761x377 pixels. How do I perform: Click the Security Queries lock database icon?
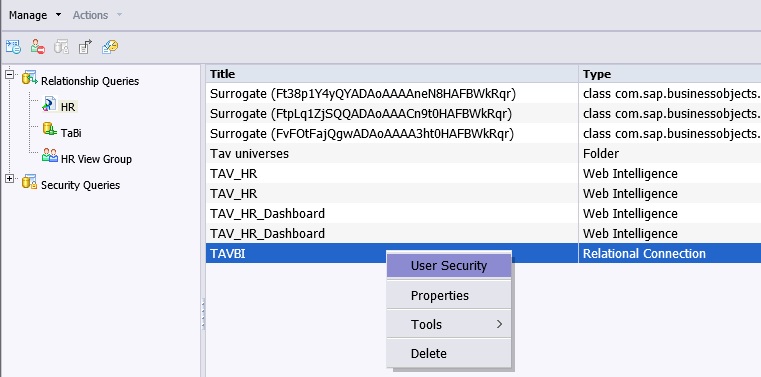[30, 182]
